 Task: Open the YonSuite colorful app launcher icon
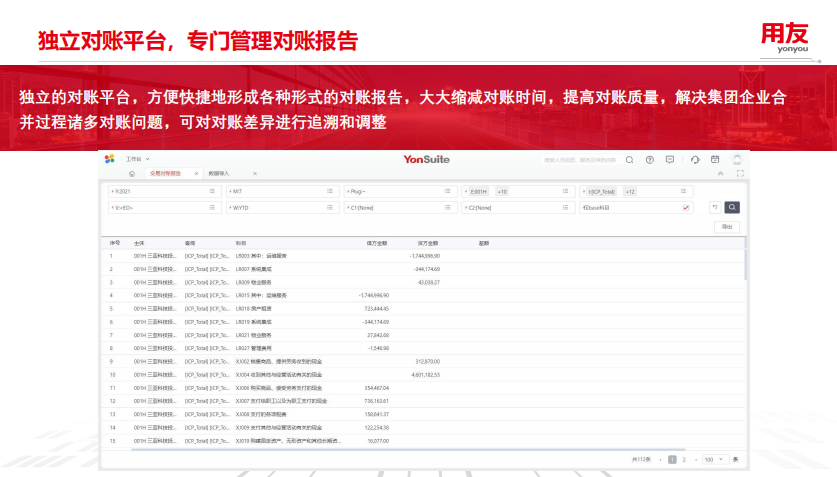109,159
